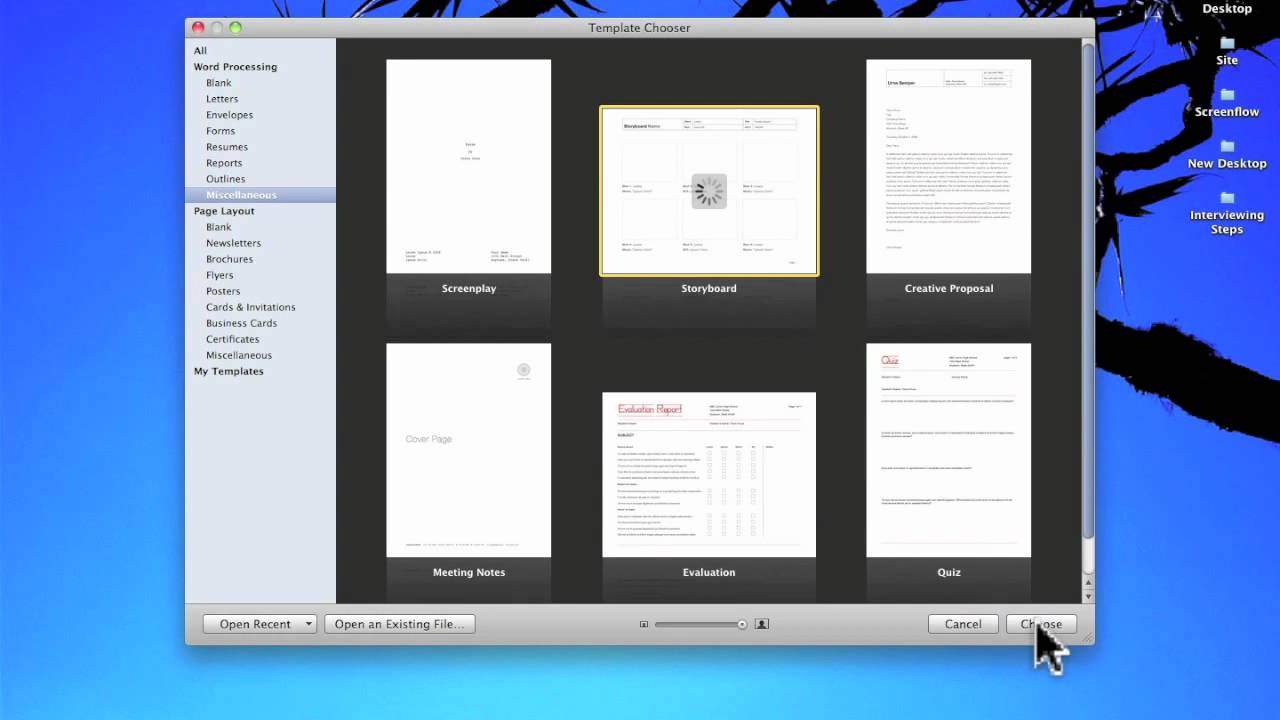Select the Outlines category
Screen dimensions: 1280x720
pyautogui.click(x=225, y=179)
